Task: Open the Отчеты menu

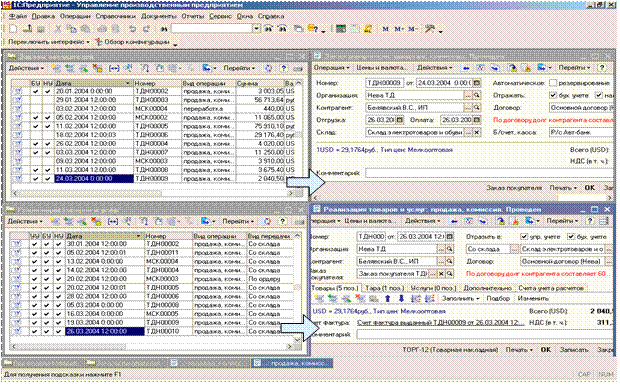Action: 193,16
